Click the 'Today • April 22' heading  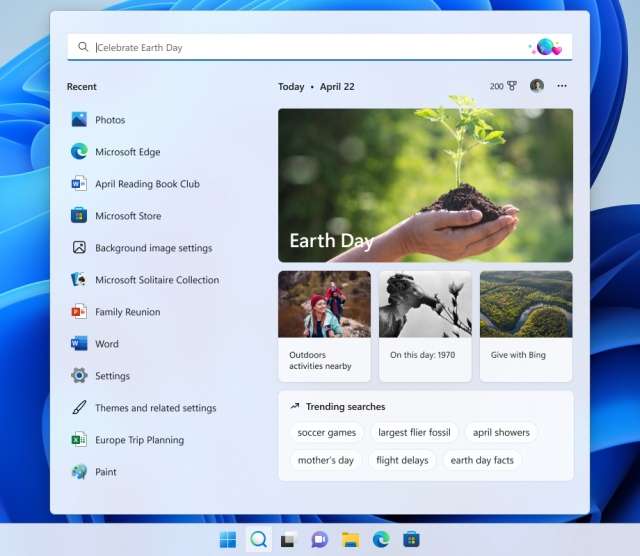316,87
